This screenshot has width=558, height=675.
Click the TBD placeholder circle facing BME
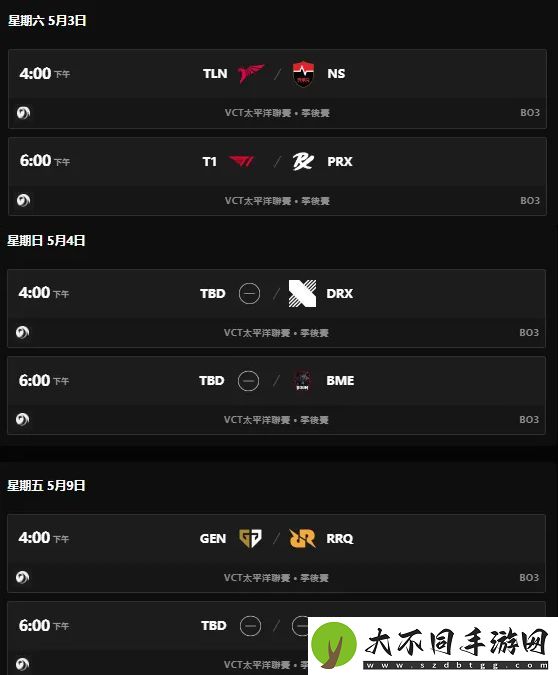pos(248,381)
